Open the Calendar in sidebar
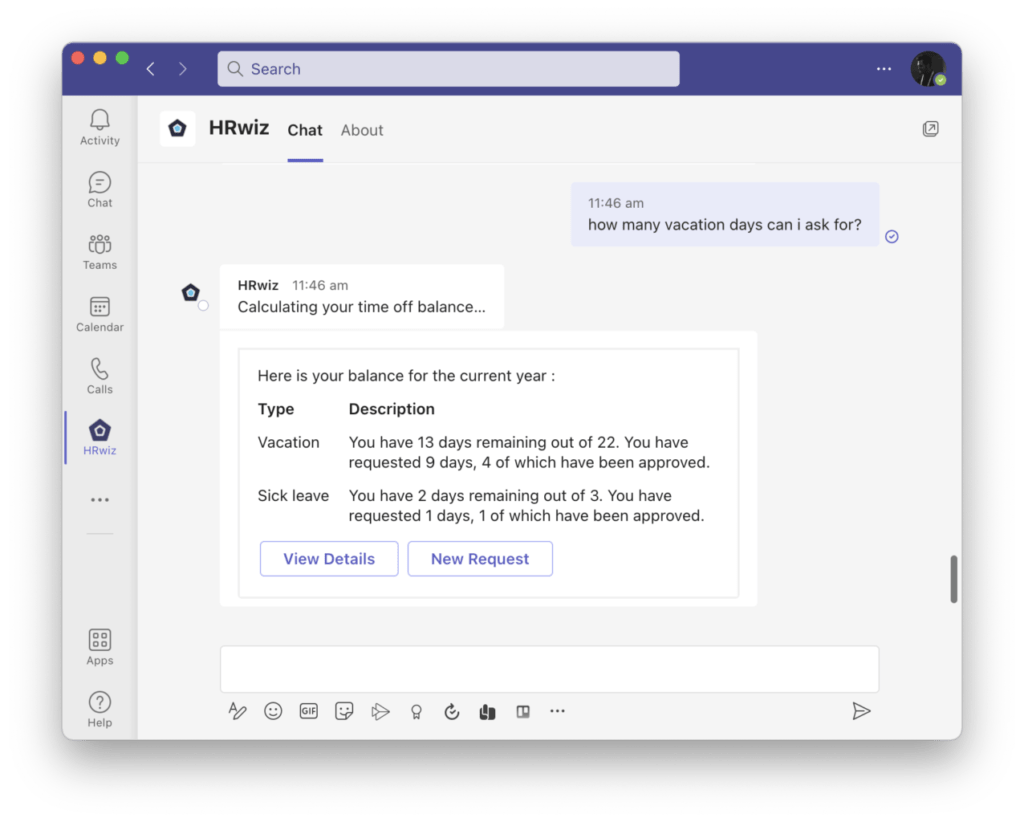Image resolution: width=1024 pixels, height=822 pixels. [100, 314]
